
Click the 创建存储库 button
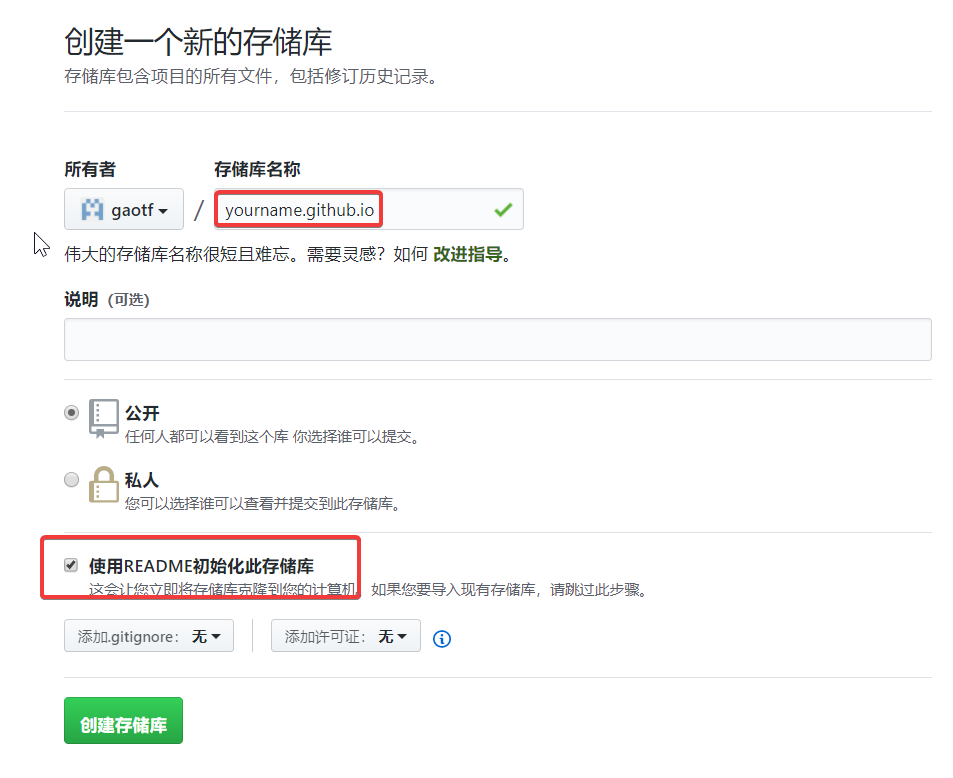point(123,720)
